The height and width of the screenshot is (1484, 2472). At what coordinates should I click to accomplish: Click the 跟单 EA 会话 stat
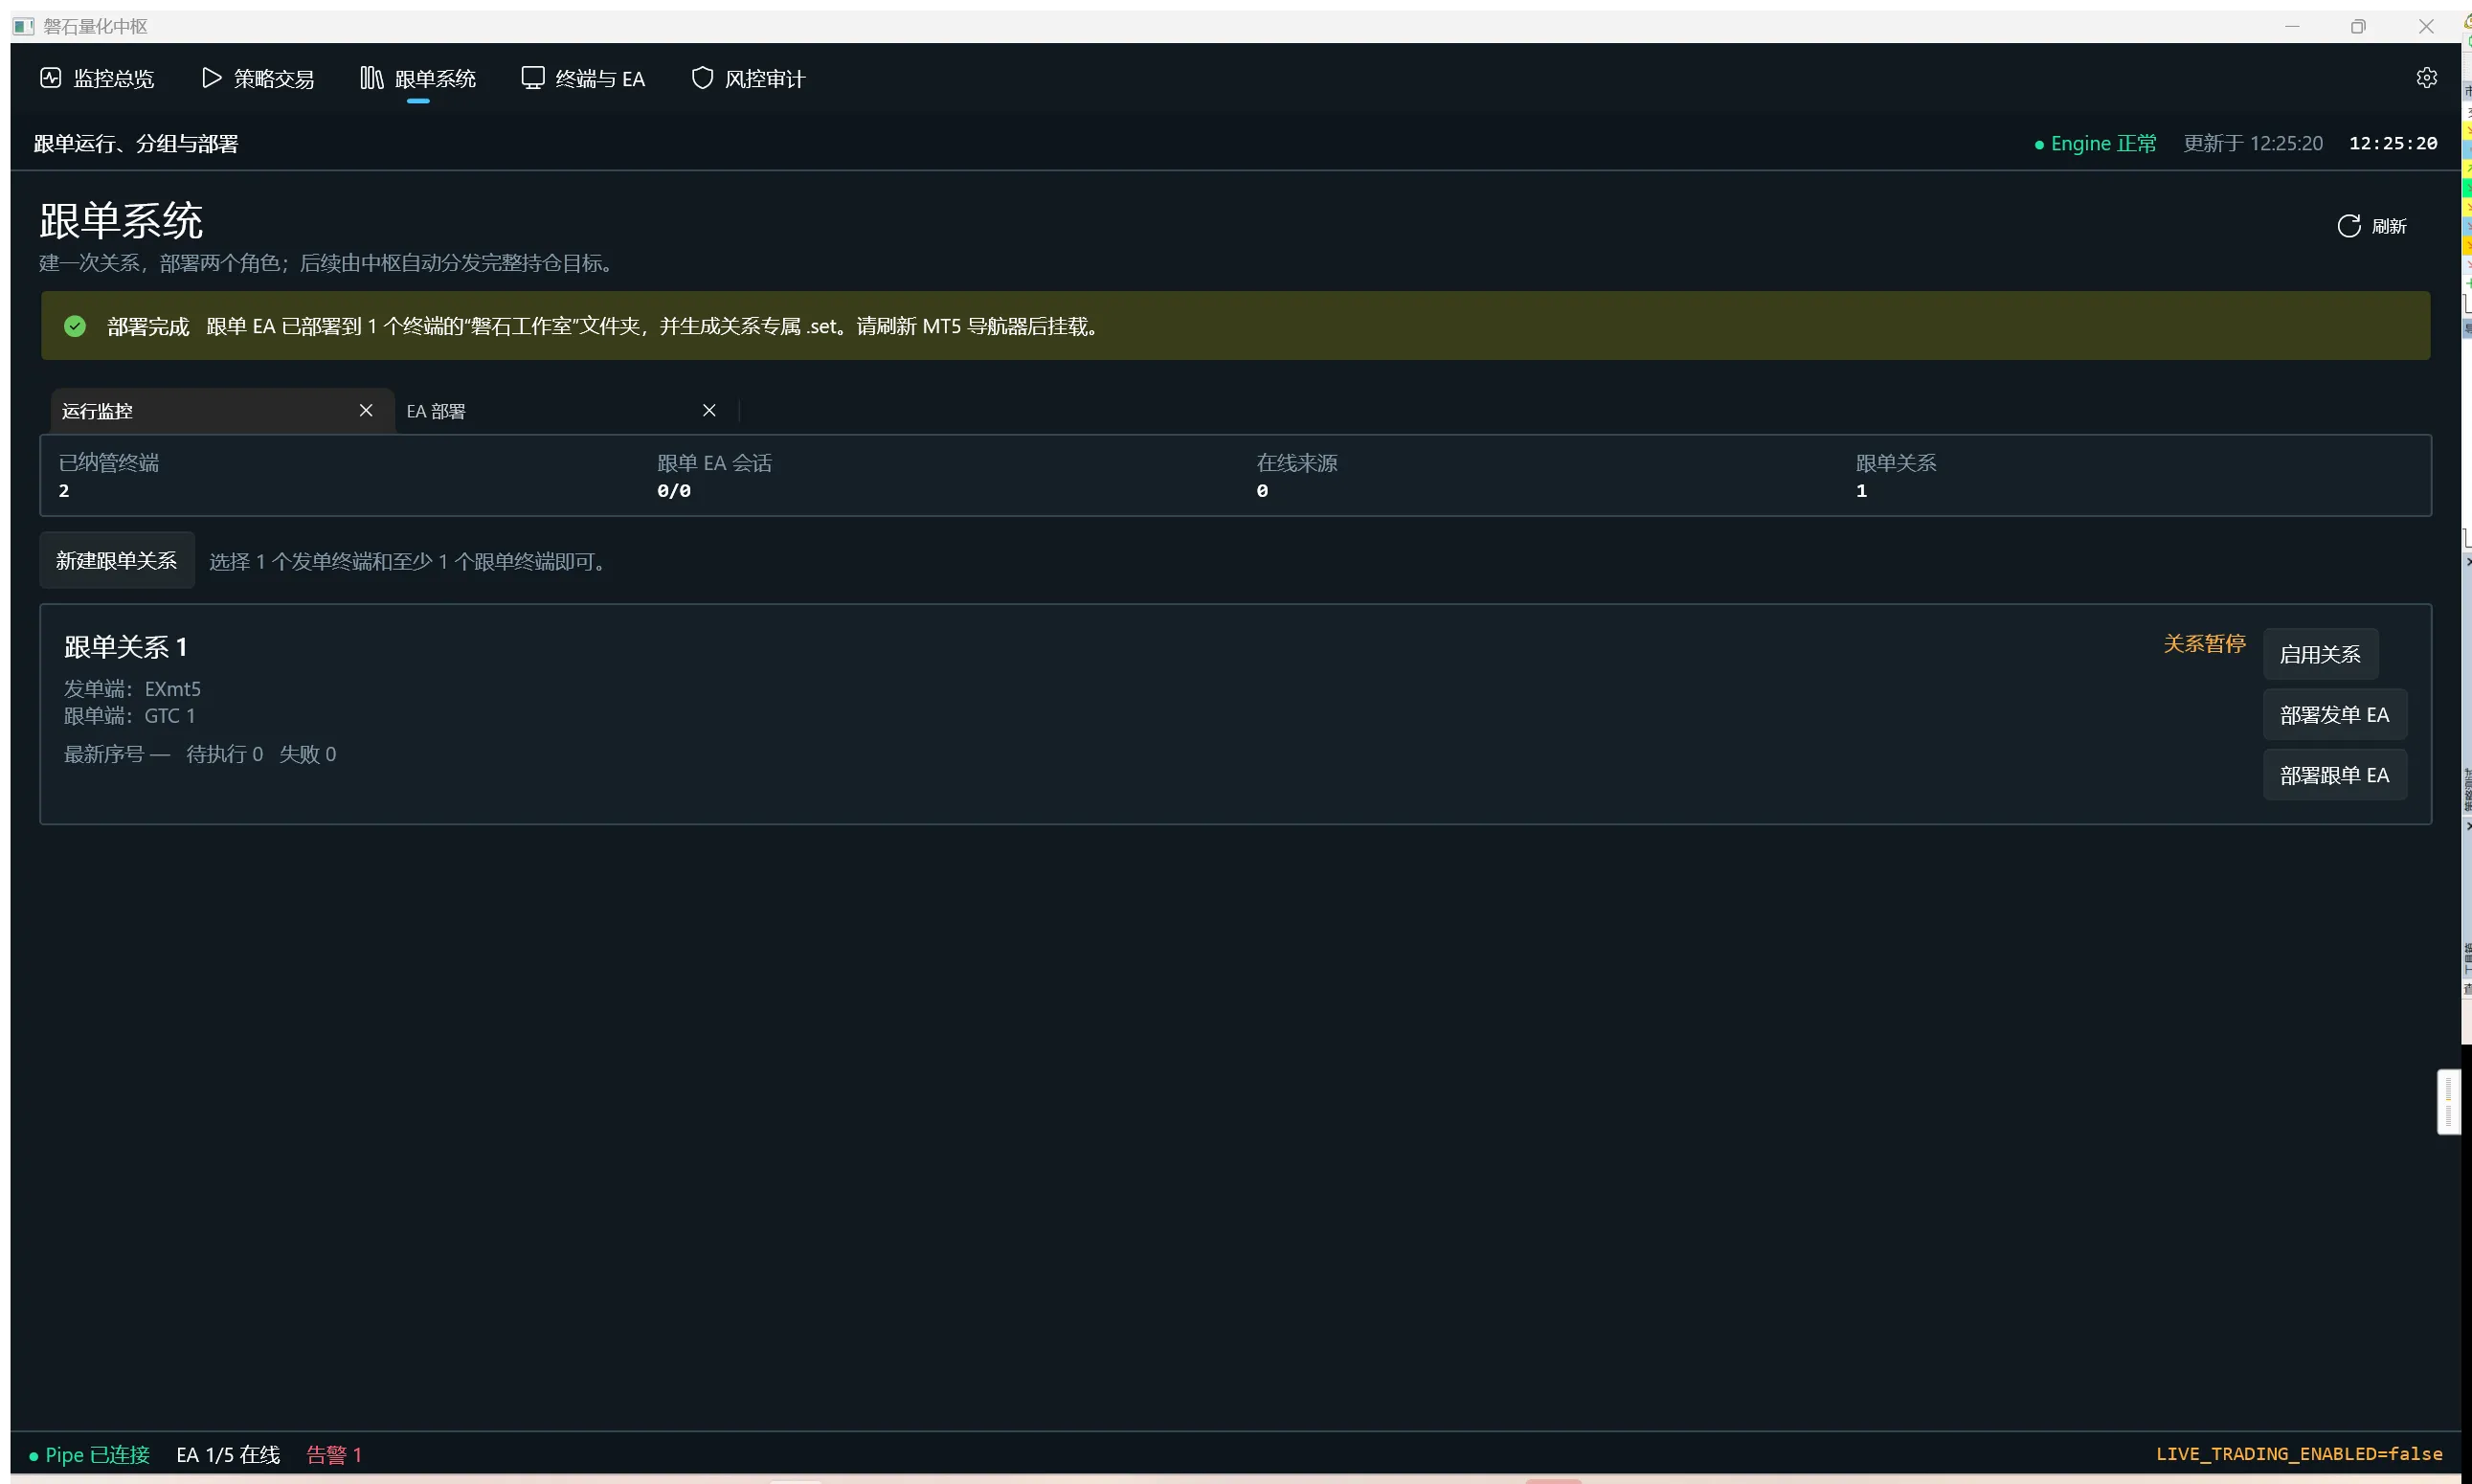(x=714, y=476)
